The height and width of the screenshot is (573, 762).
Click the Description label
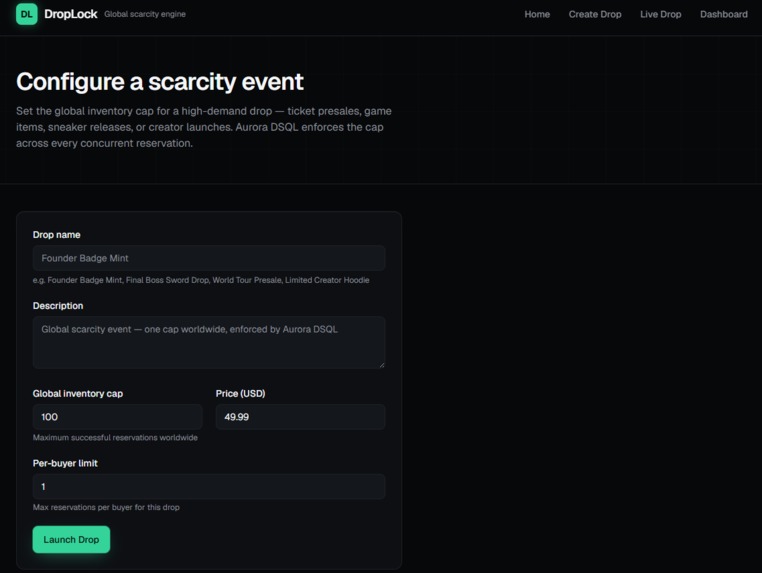tap(58, 306)
